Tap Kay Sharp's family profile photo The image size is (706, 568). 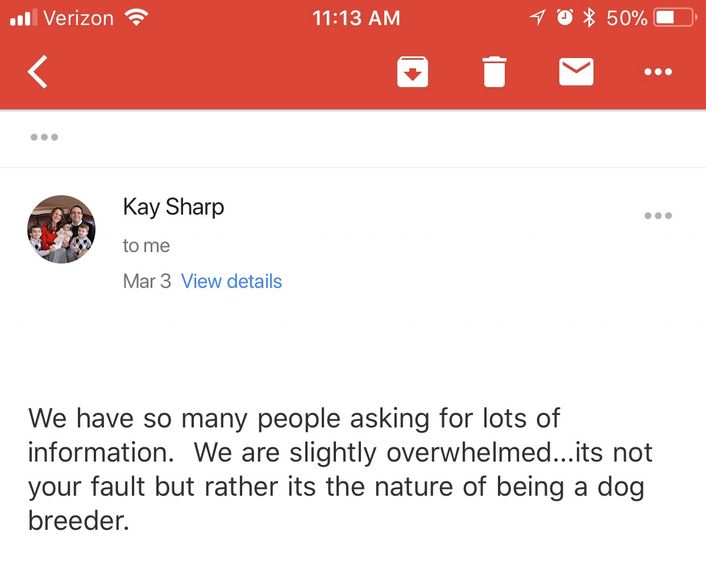pos(61,229)
